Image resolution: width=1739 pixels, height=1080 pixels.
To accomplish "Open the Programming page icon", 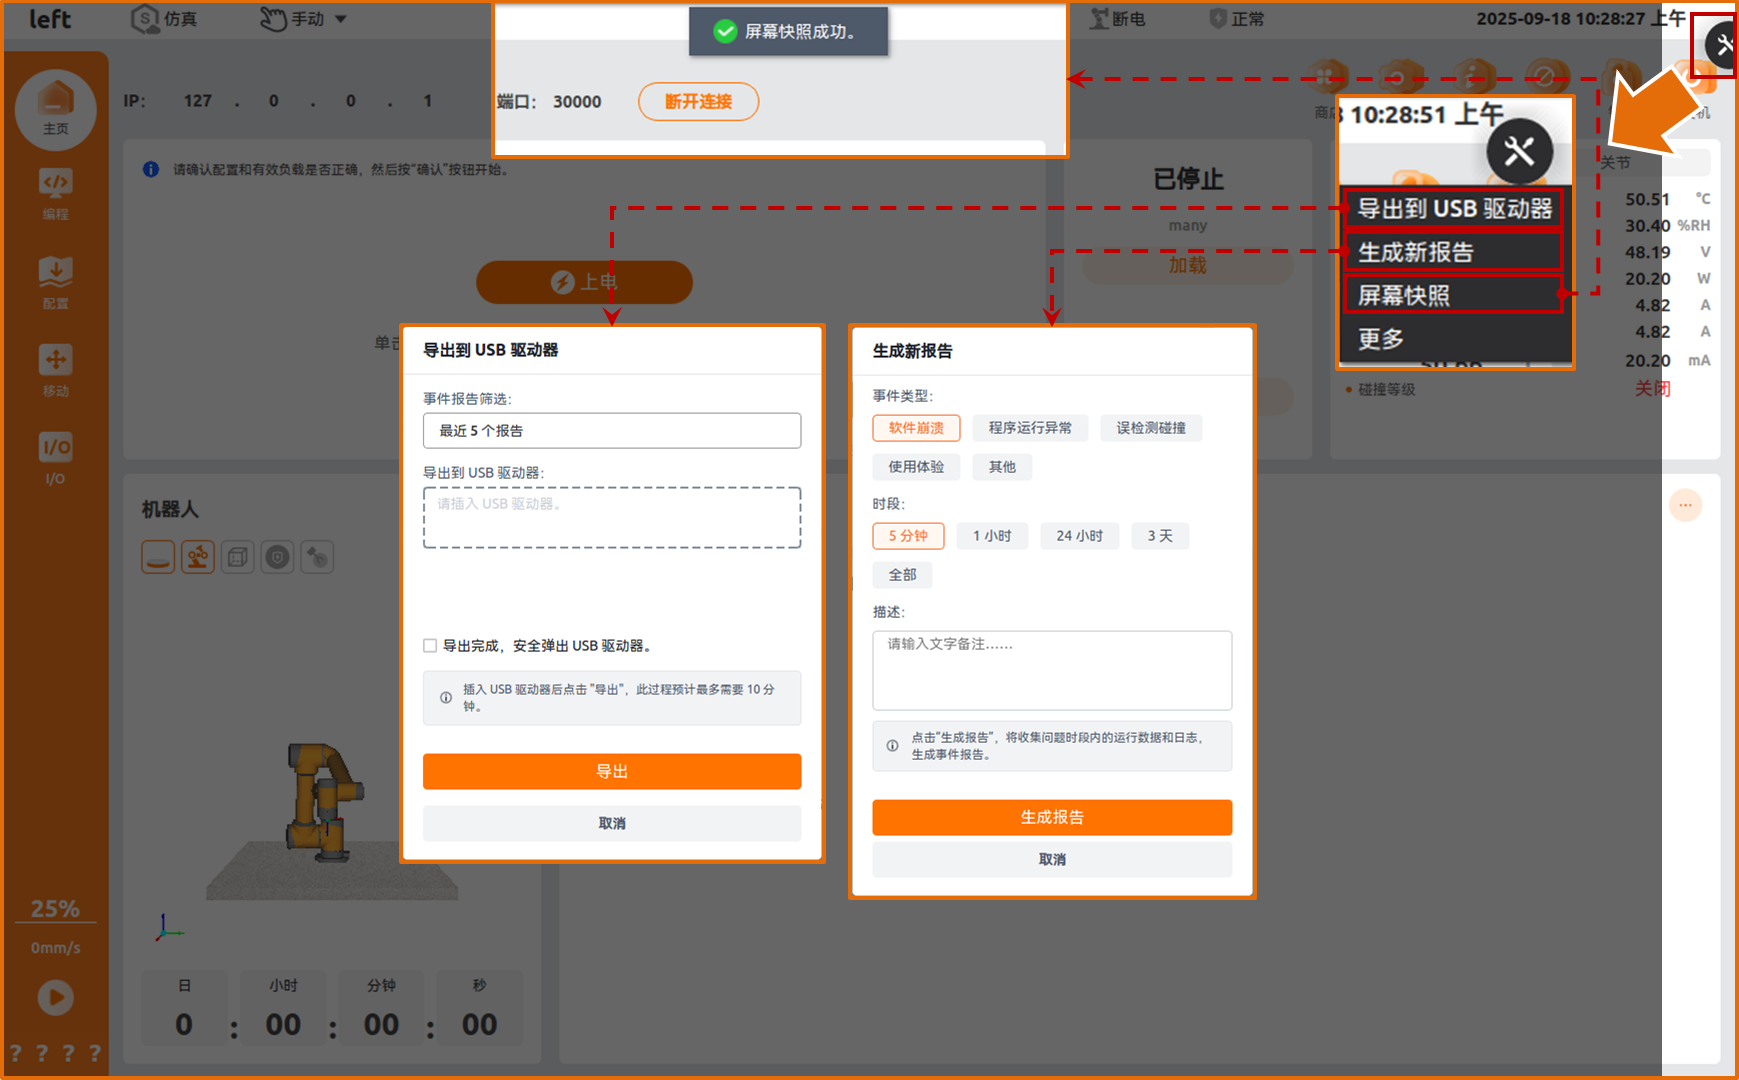I will tap(55, 192).
